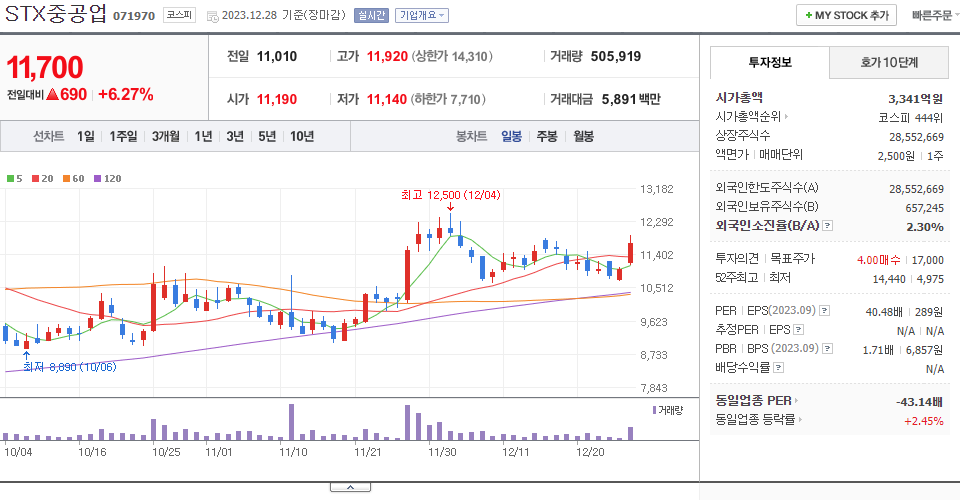Screen dimensions: 960x500
Task: Select the 10년 line chart period
Action: pos(302,136)
